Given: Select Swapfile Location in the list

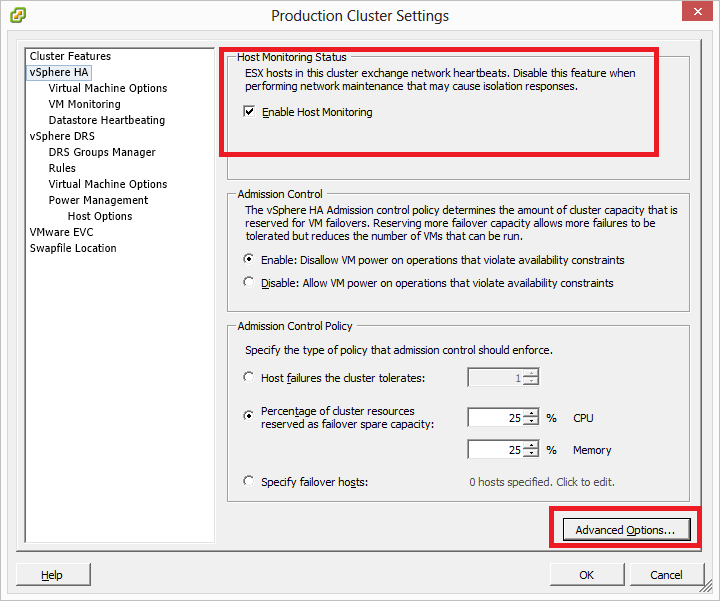Looking at the screenshot, I should (x=73, y=248).
